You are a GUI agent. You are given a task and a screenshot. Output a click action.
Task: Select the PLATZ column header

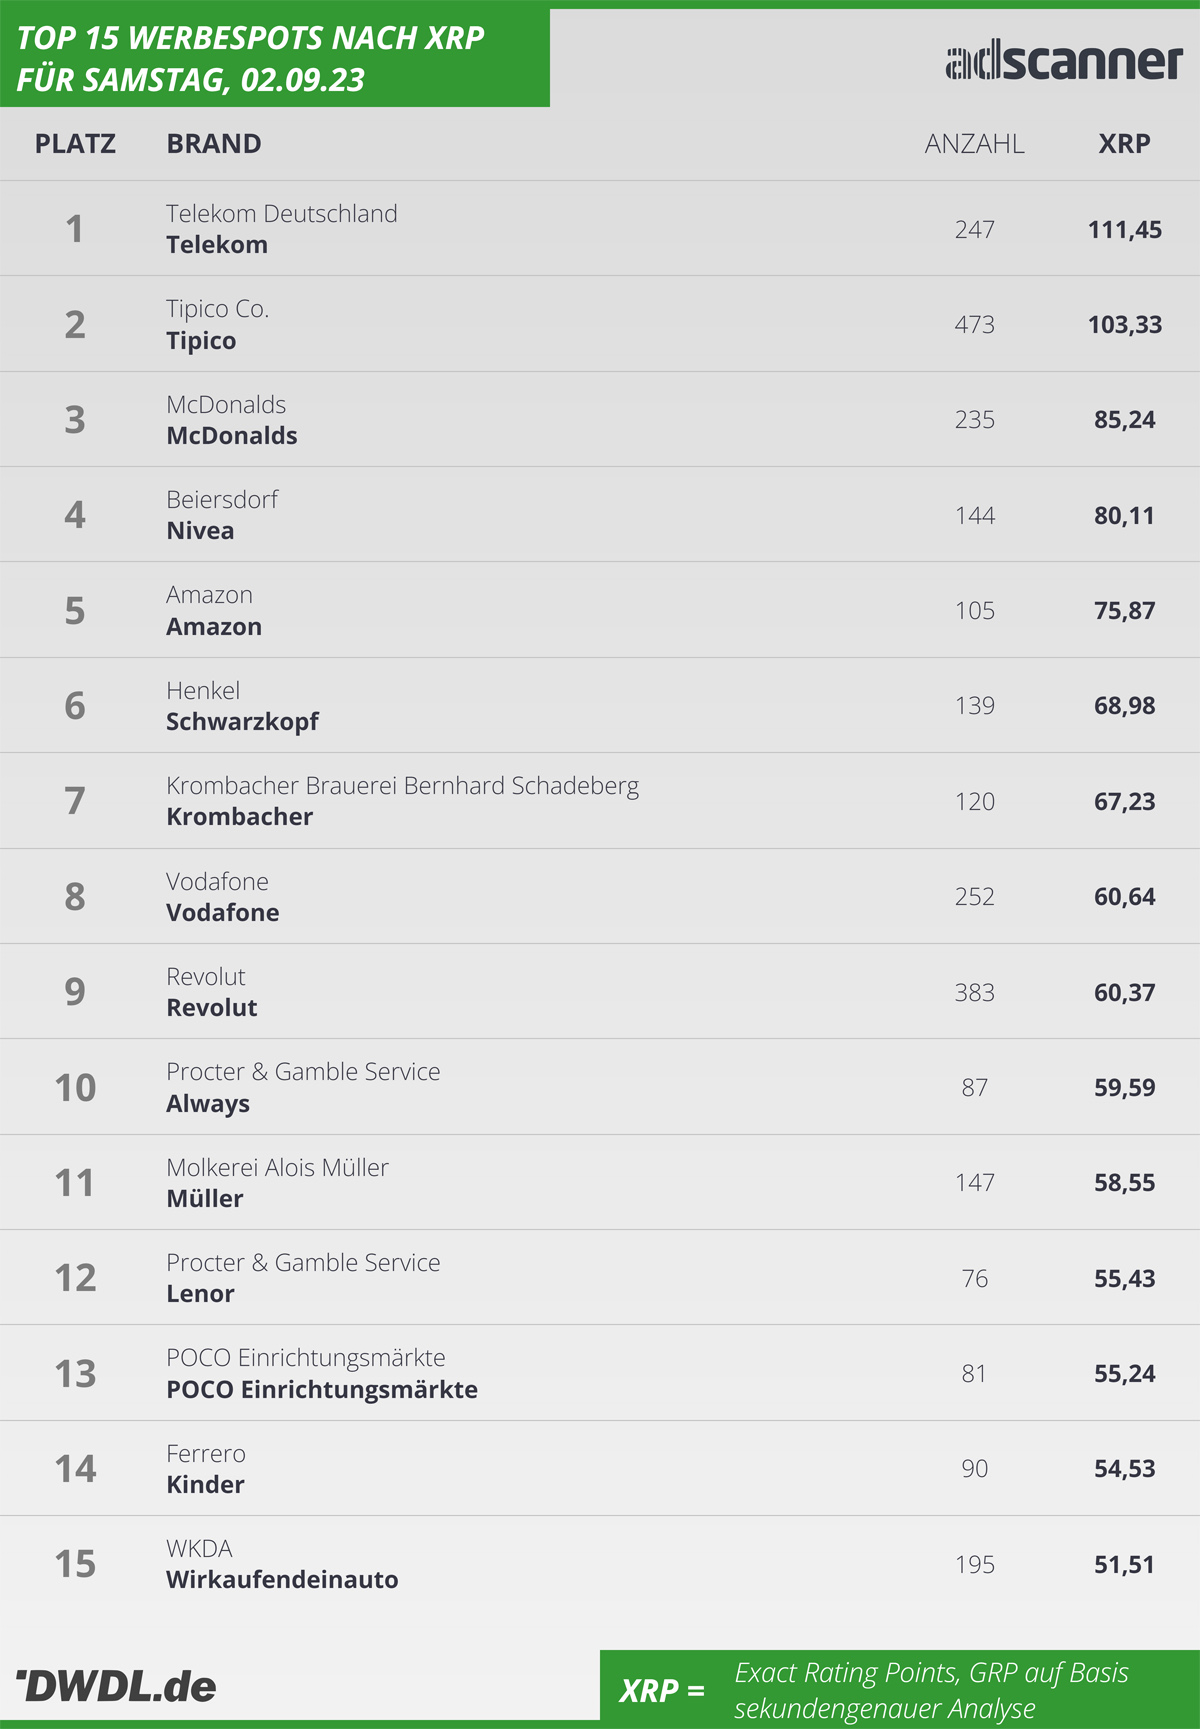(x=75, y=144)
